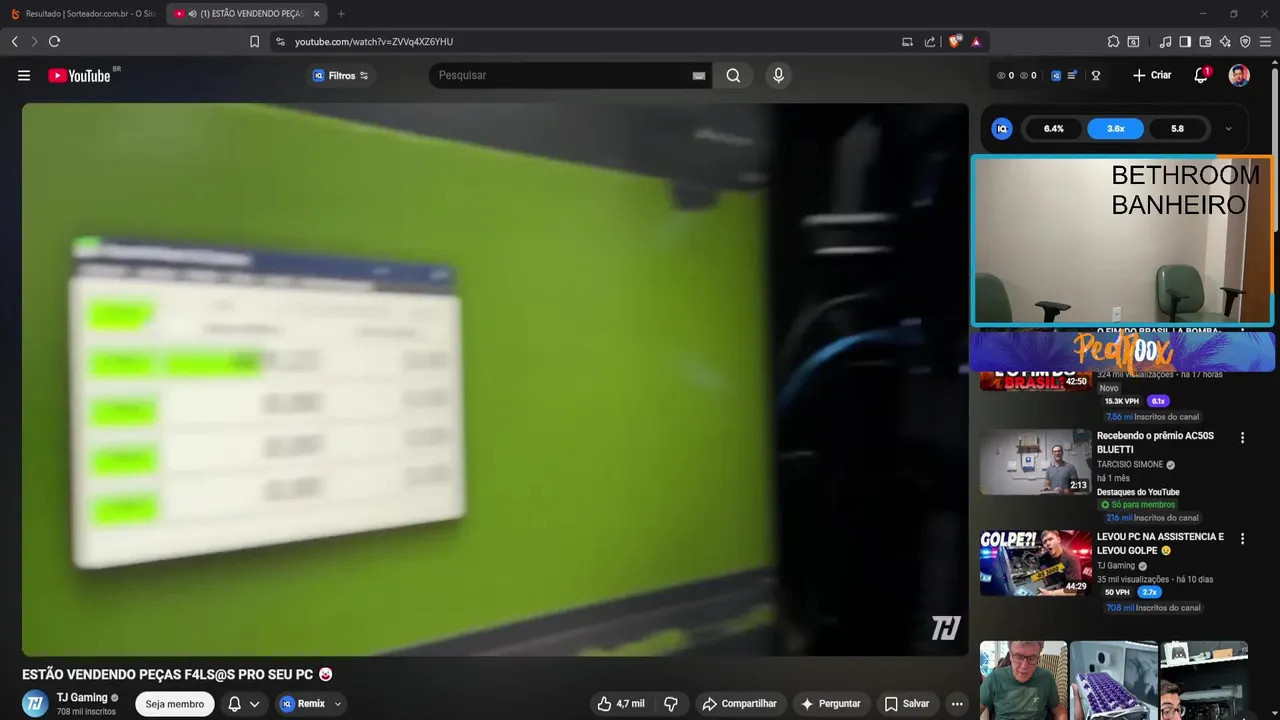The width and height of the screenshot is (1280, 720).
Task: Open the Recebendo o prêmio AC50S BLUETTI title
Action: pos(1155,443)
